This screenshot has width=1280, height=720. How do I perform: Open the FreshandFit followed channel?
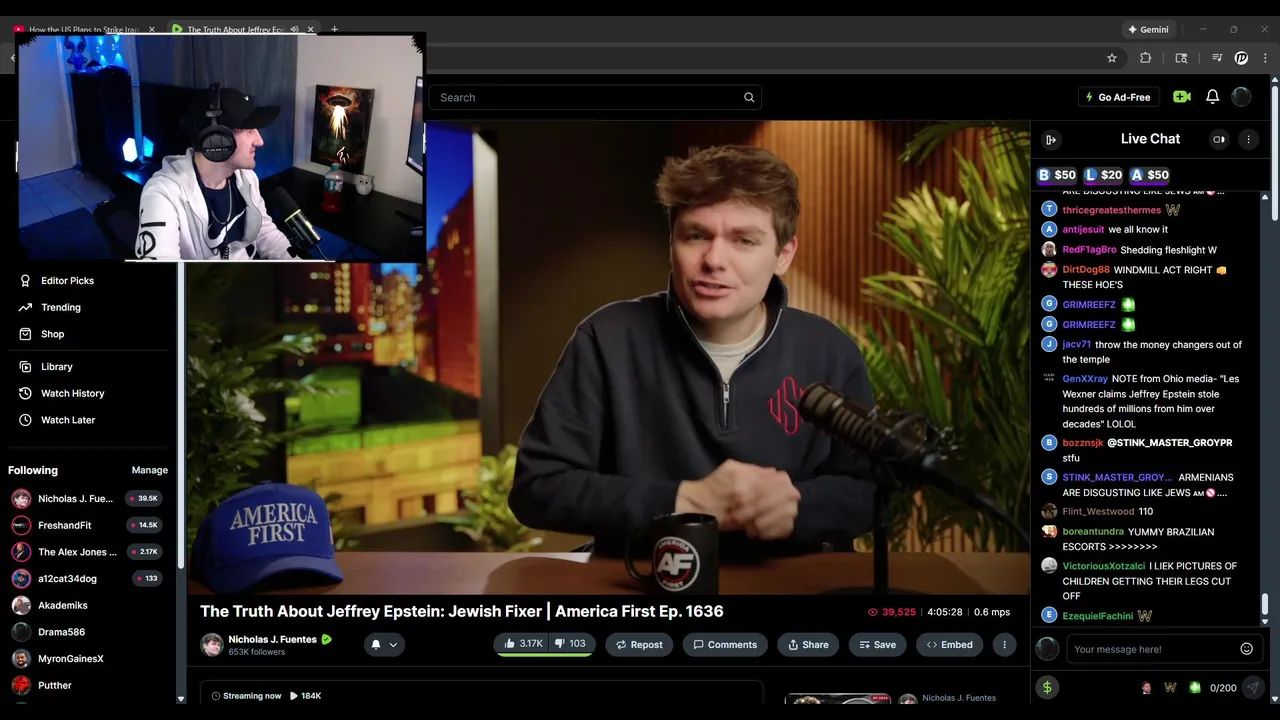[88, 525]
